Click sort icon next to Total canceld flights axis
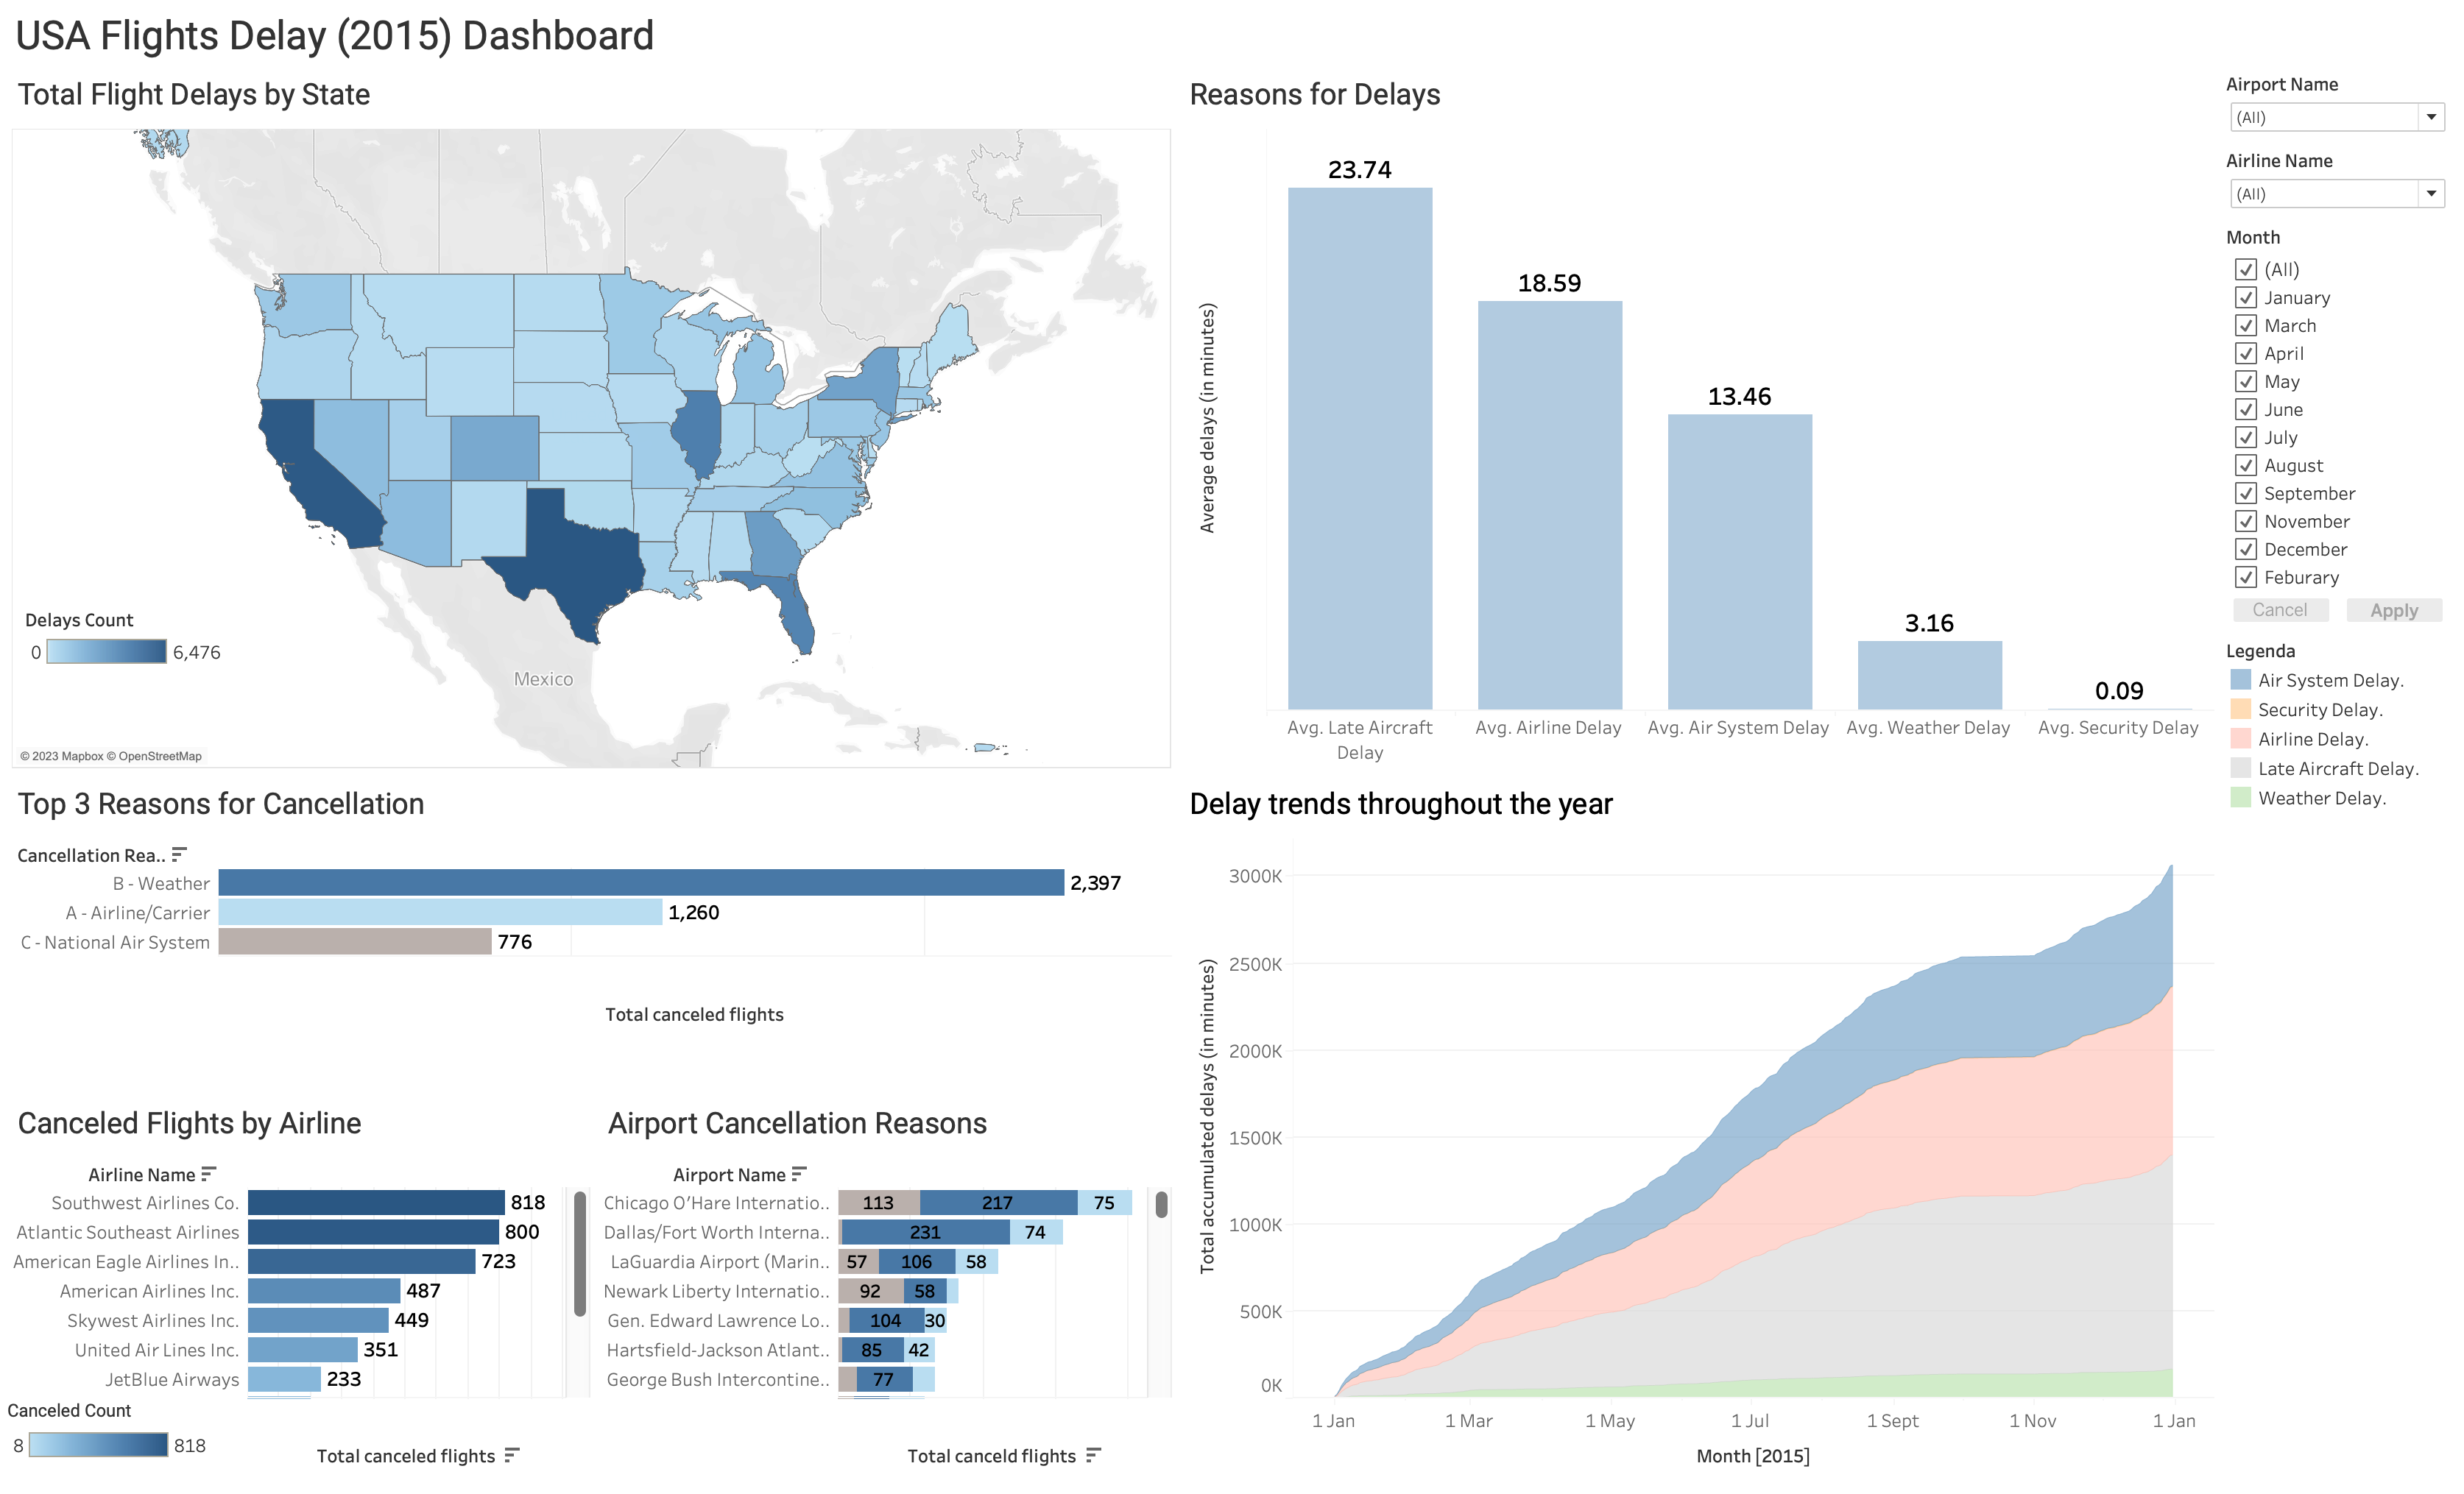 click(1093, 1455)
